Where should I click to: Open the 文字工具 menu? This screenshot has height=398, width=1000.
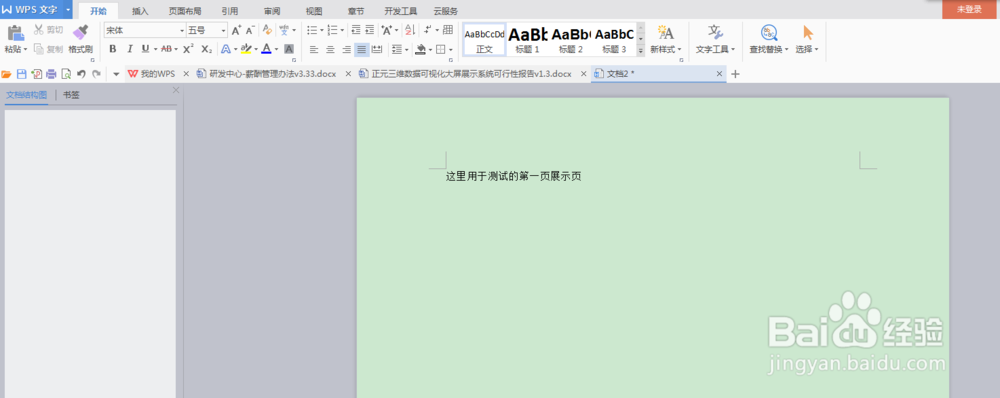pos(716,40)
